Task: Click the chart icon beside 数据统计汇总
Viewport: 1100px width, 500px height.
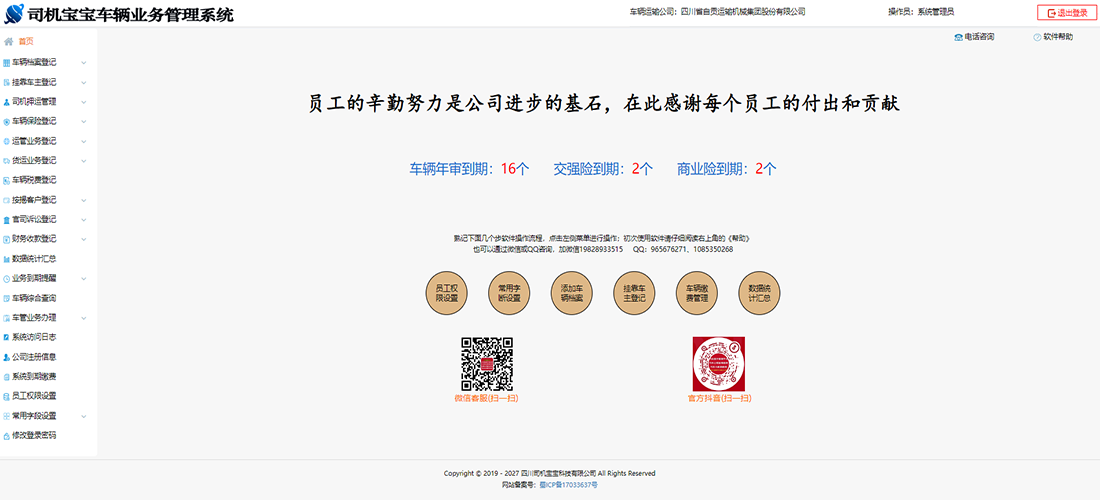Action: [x=6, y=259]
